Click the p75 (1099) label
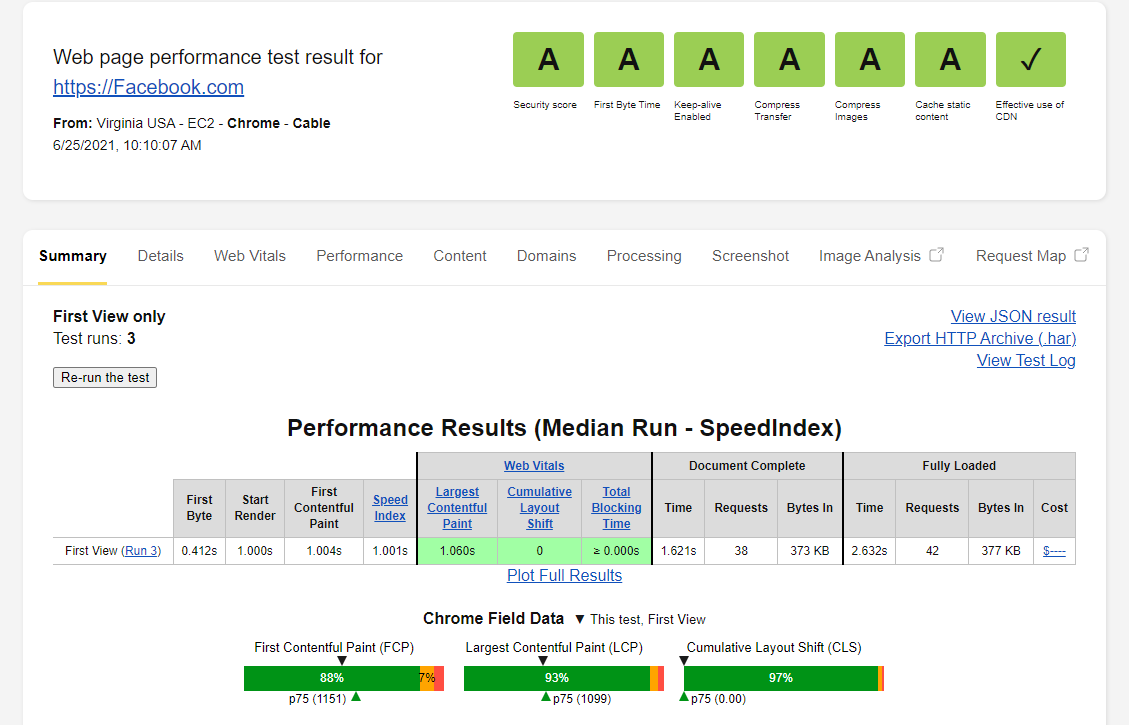Viewport: 1129px width, 725px height. pos(582,698)
